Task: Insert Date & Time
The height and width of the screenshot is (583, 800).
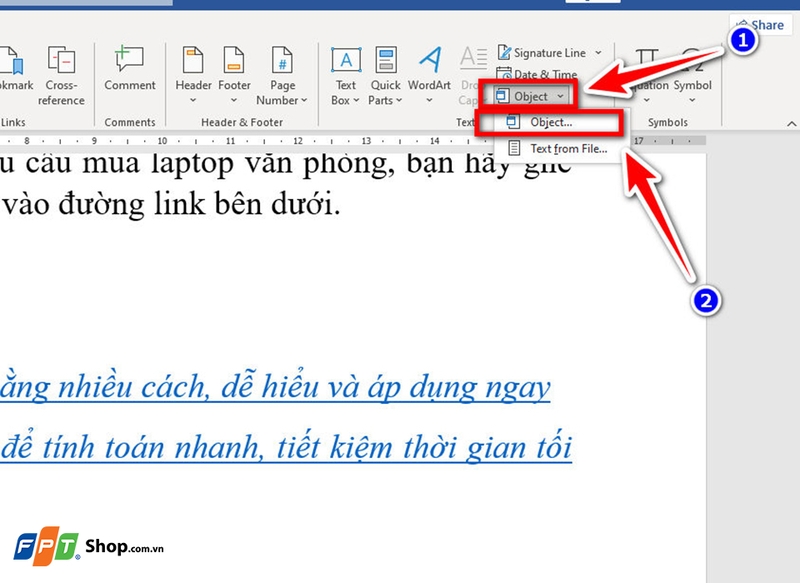Action: (537, 74)
